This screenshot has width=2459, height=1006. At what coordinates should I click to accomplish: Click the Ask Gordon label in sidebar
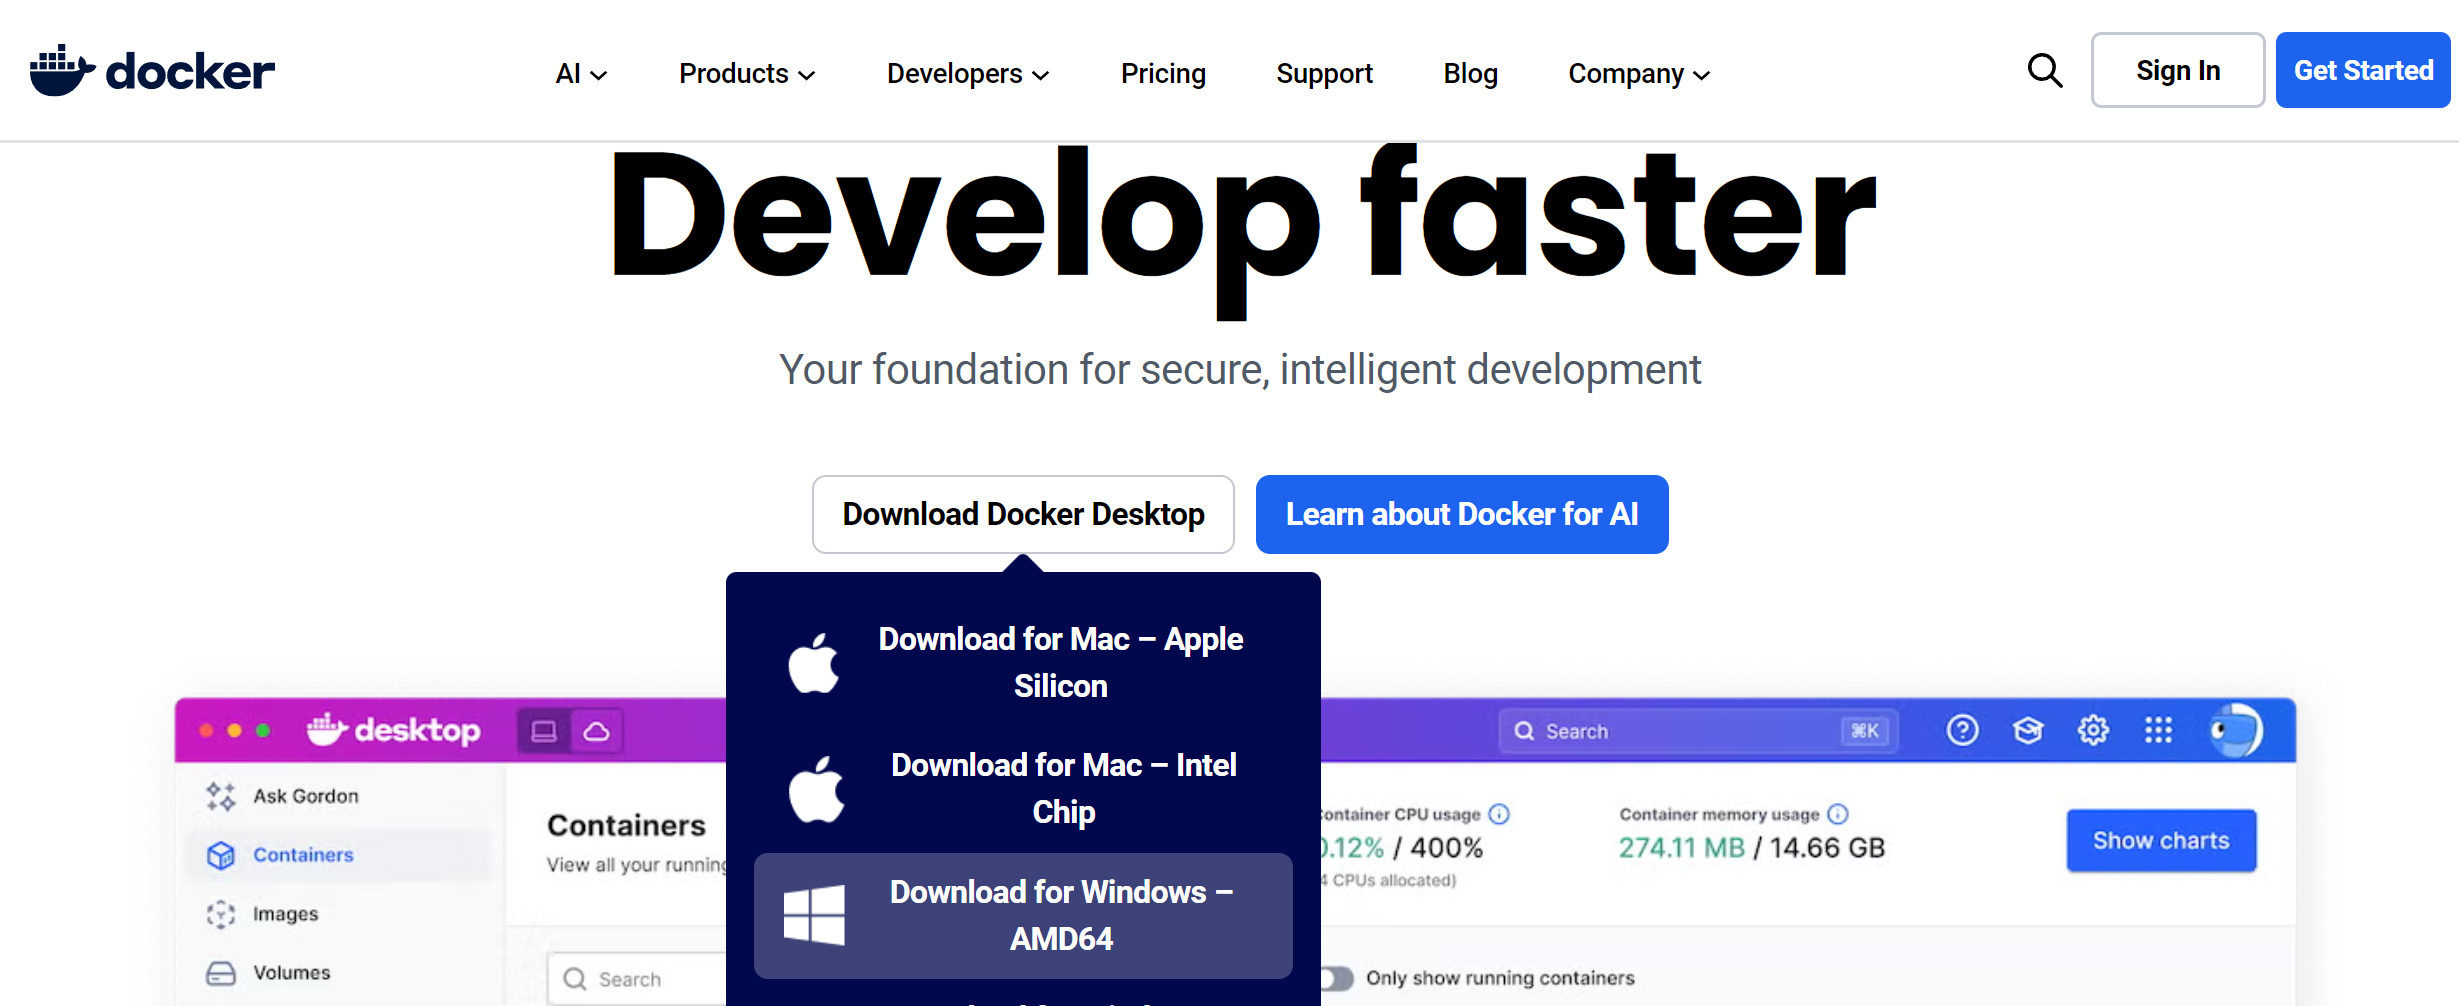(306, 796)
